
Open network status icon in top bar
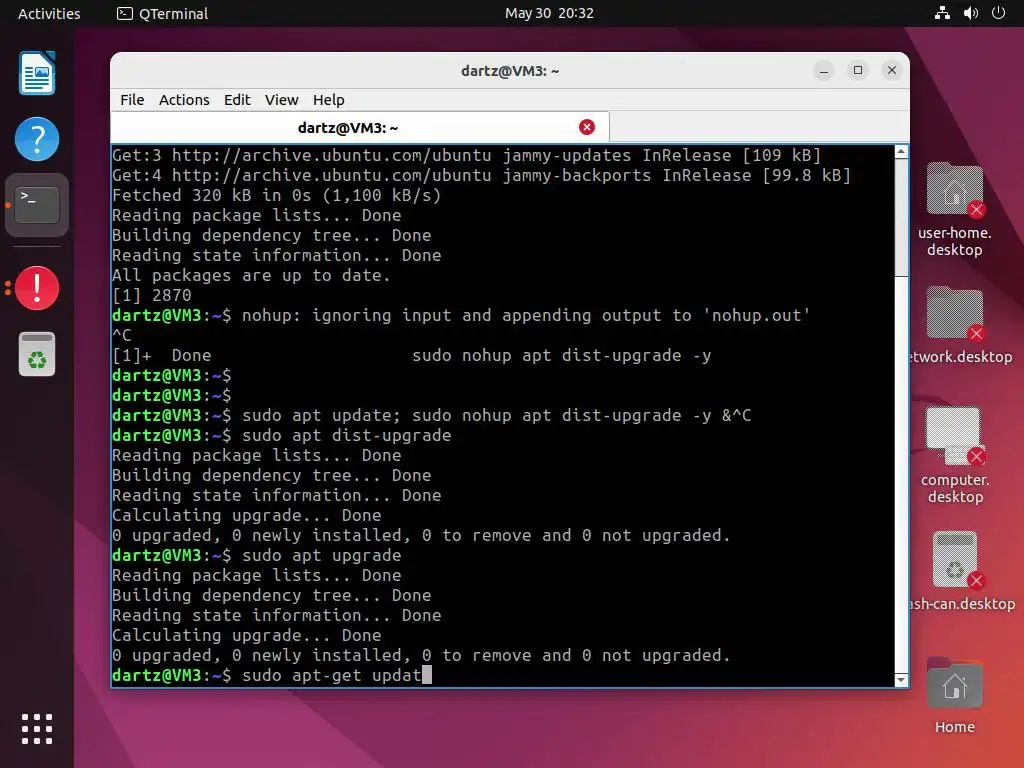tap(942, 13)
